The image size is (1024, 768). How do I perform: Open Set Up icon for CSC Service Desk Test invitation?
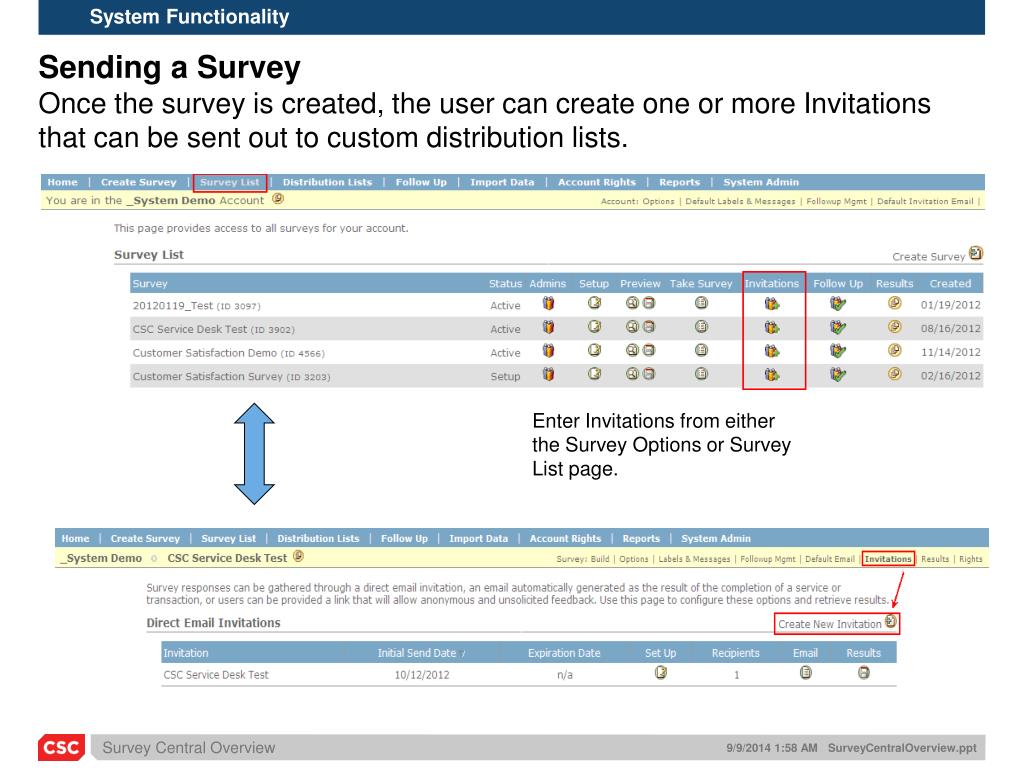(x=661, y=672)
